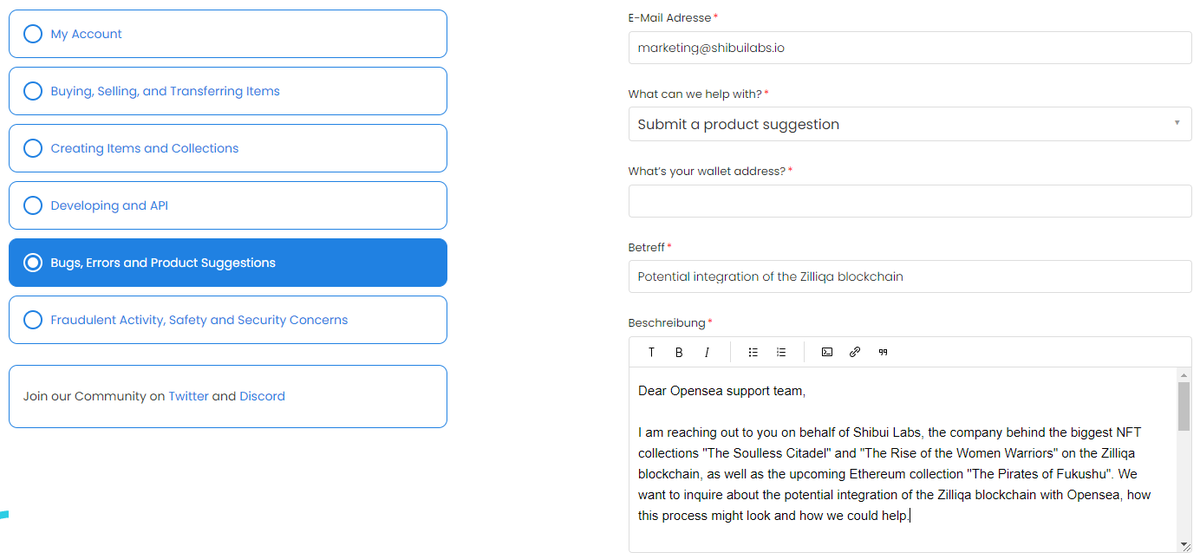Insert a numbered list
Viewport: 1200px width, 559px height.
781,352
